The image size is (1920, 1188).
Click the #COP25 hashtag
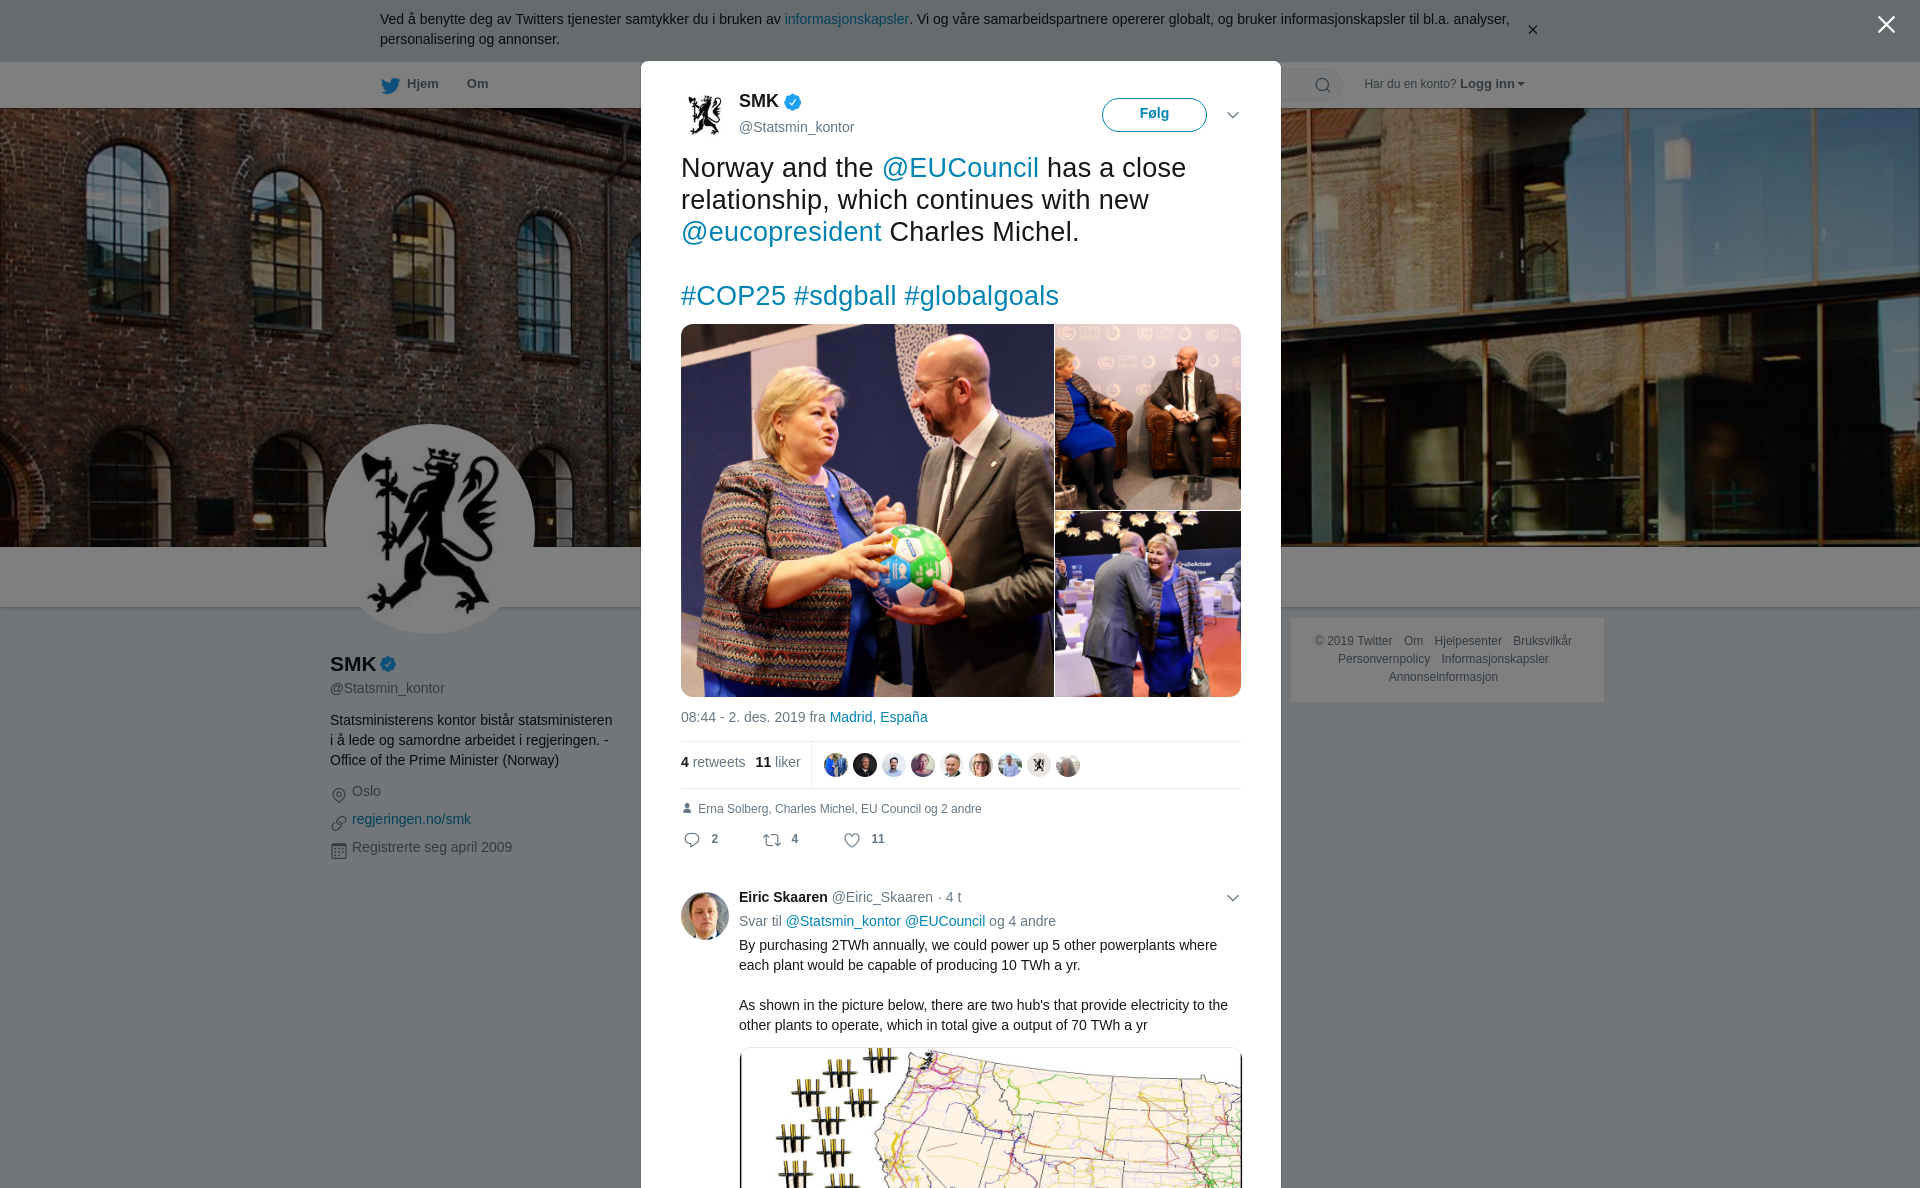733,296
